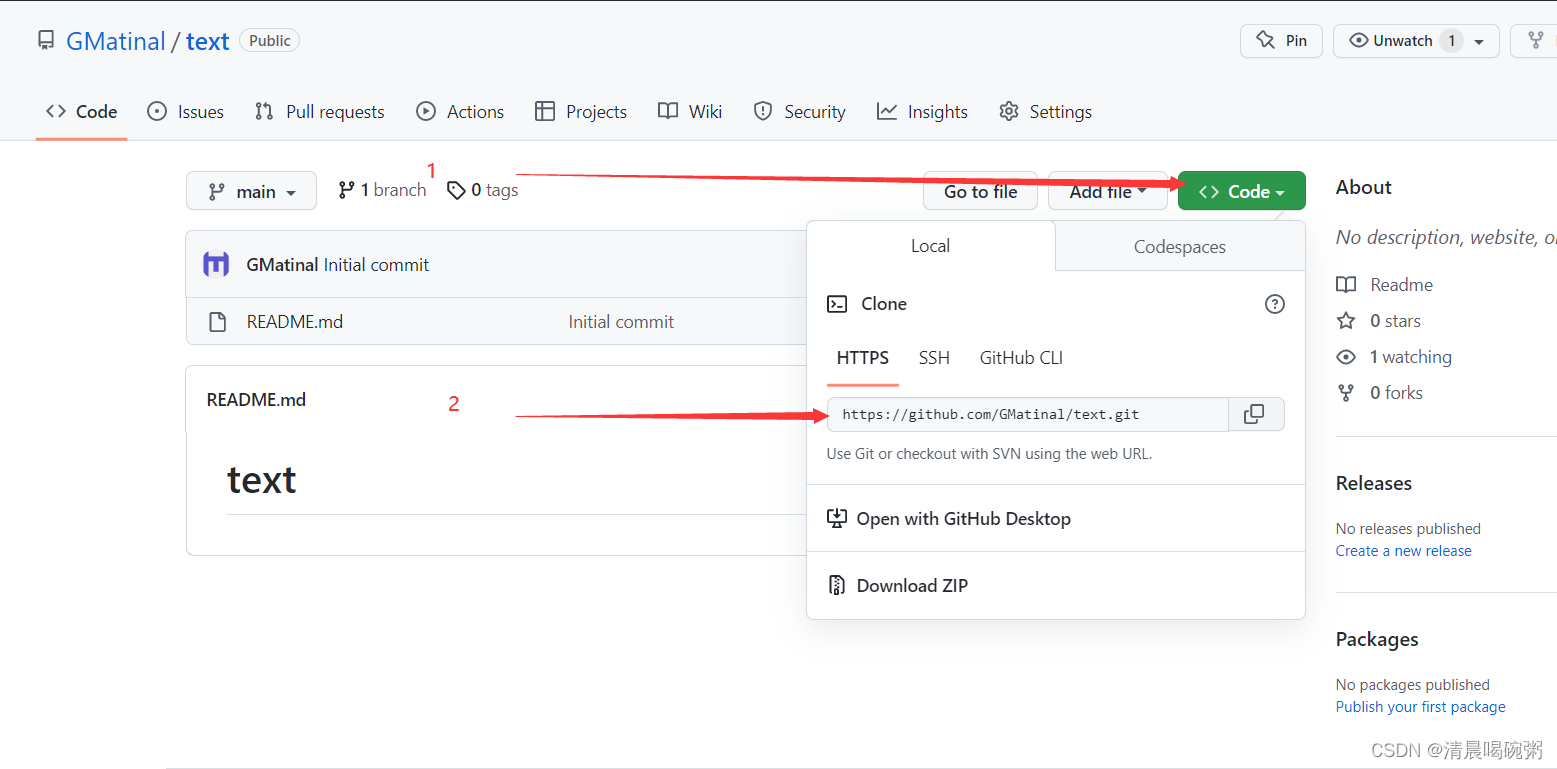Switch to the Codespaces tab

click(1180, 247)
